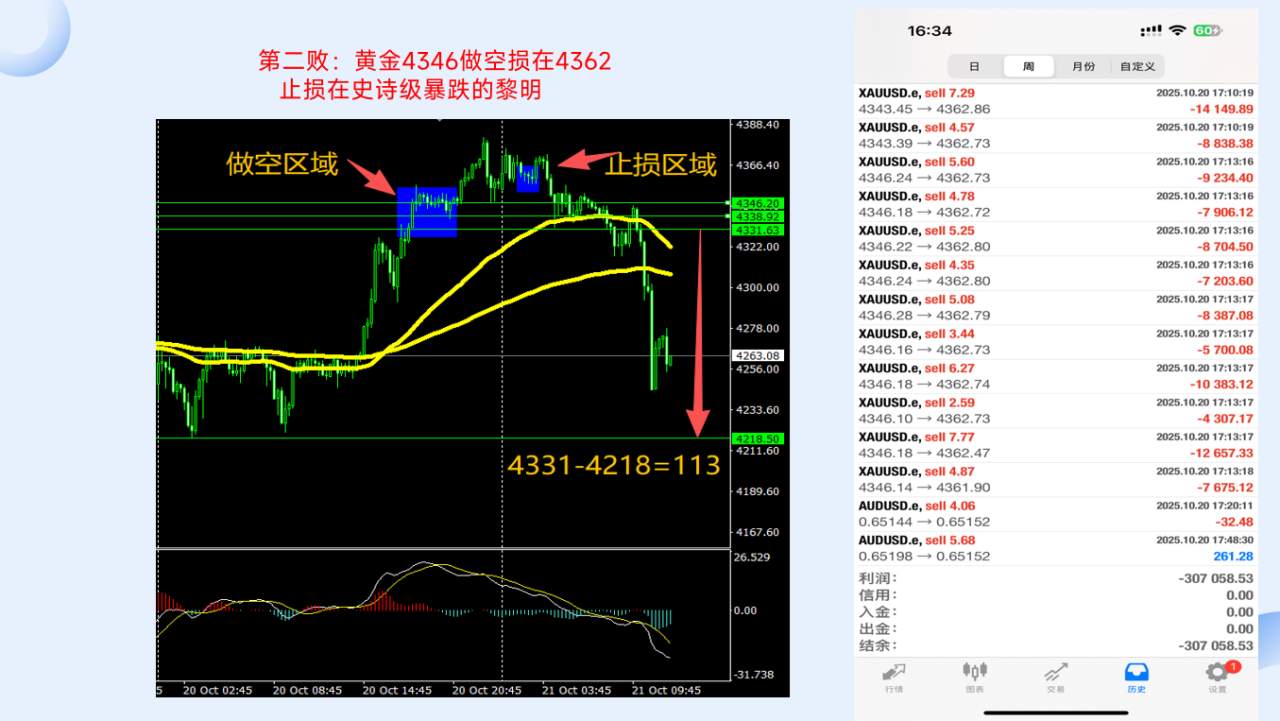Click the 4256.00 price axis value
Screen dimensions: 1280x721
point(757,369)
